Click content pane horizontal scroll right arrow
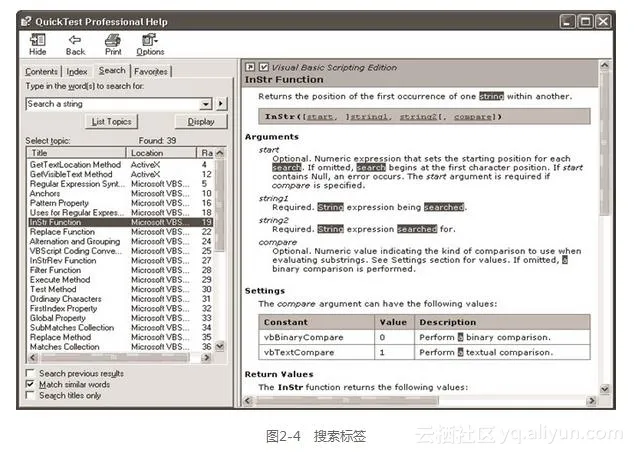 coord(592,401)
